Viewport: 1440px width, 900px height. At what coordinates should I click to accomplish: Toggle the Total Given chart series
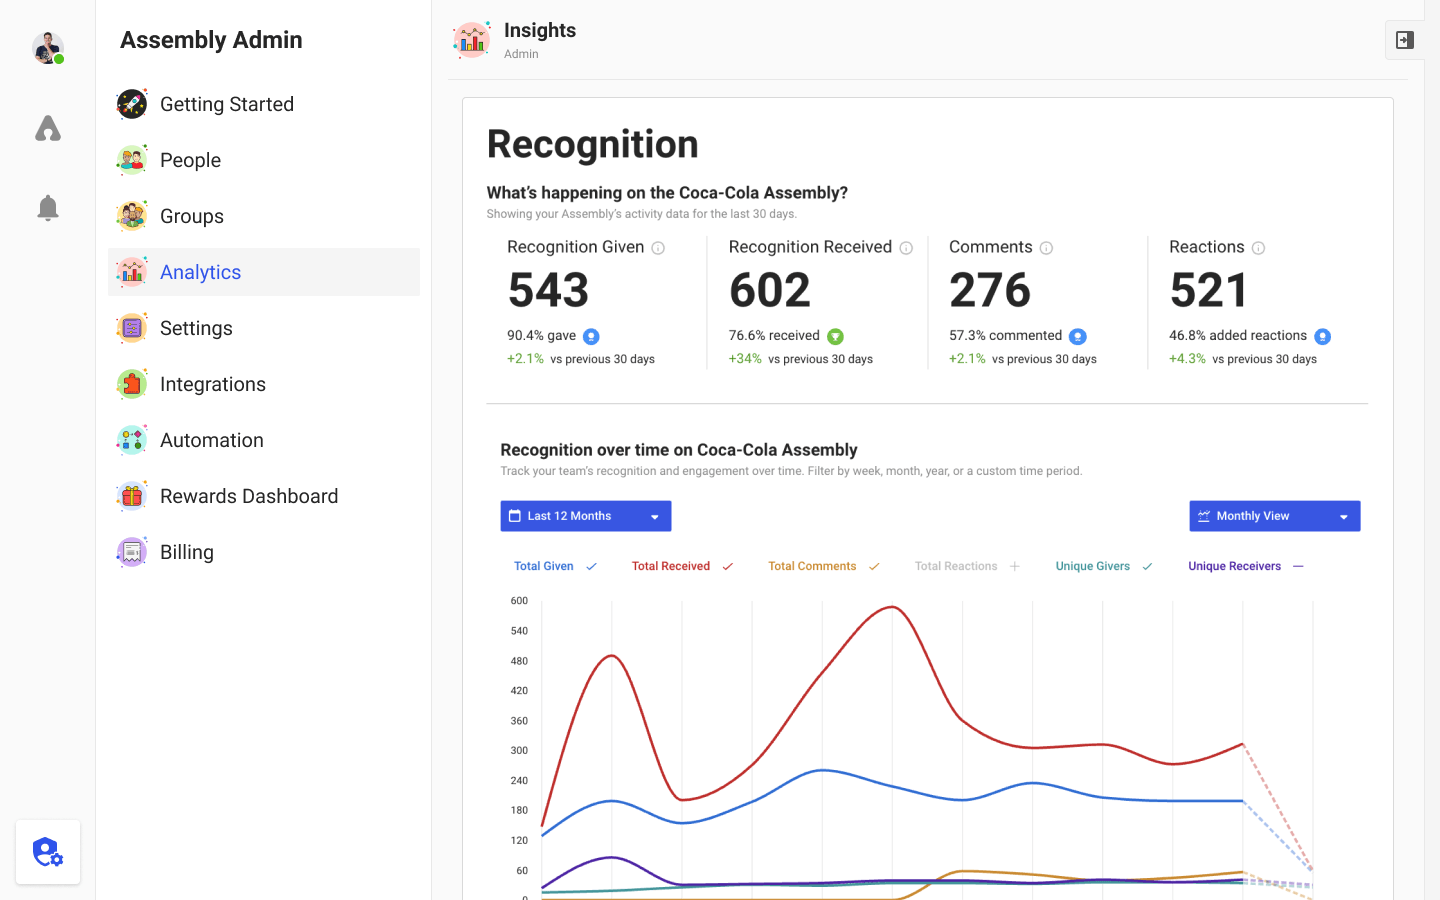[555, 566]
